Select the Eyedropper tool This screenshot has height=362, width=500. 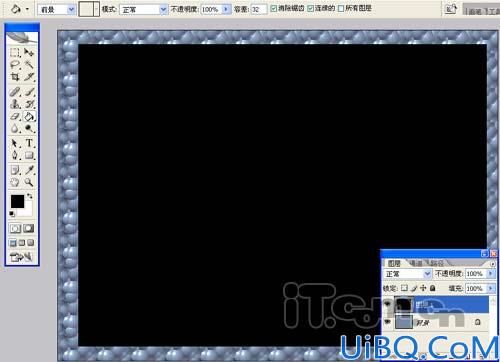click(x=29, y=170)
